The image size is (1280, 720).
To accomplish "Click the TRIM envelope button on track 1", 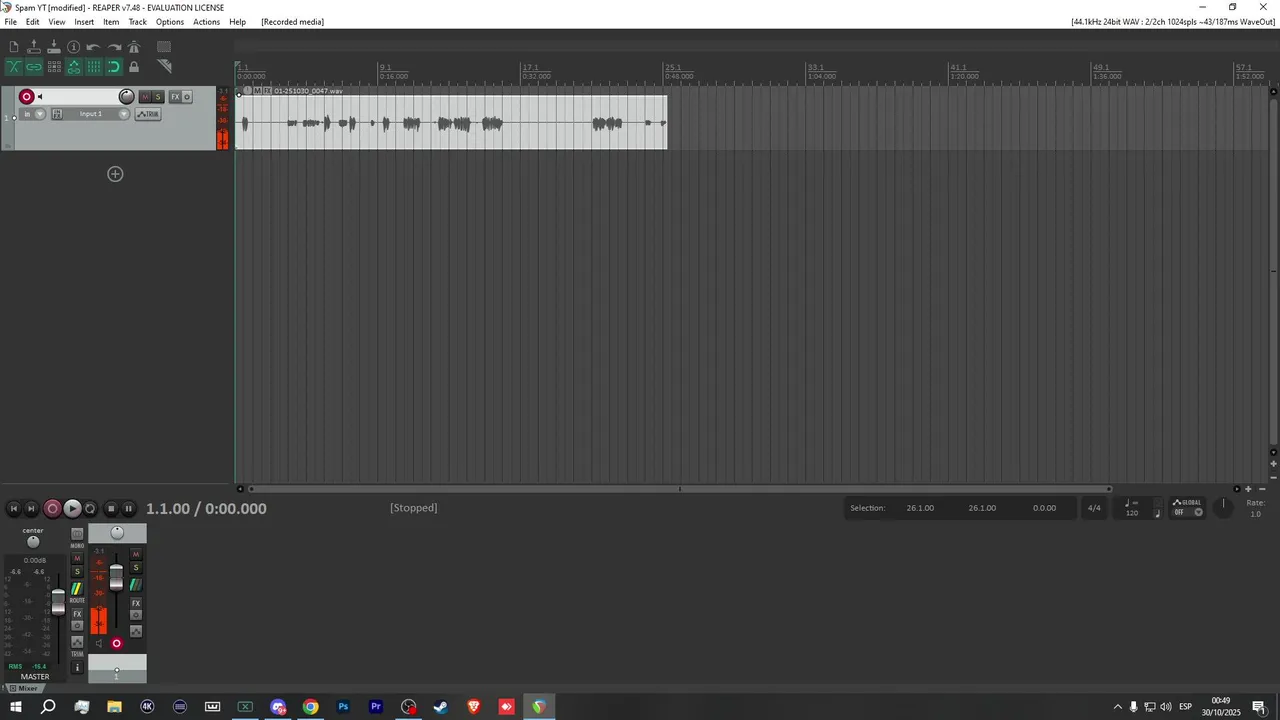I will [148, 114].
